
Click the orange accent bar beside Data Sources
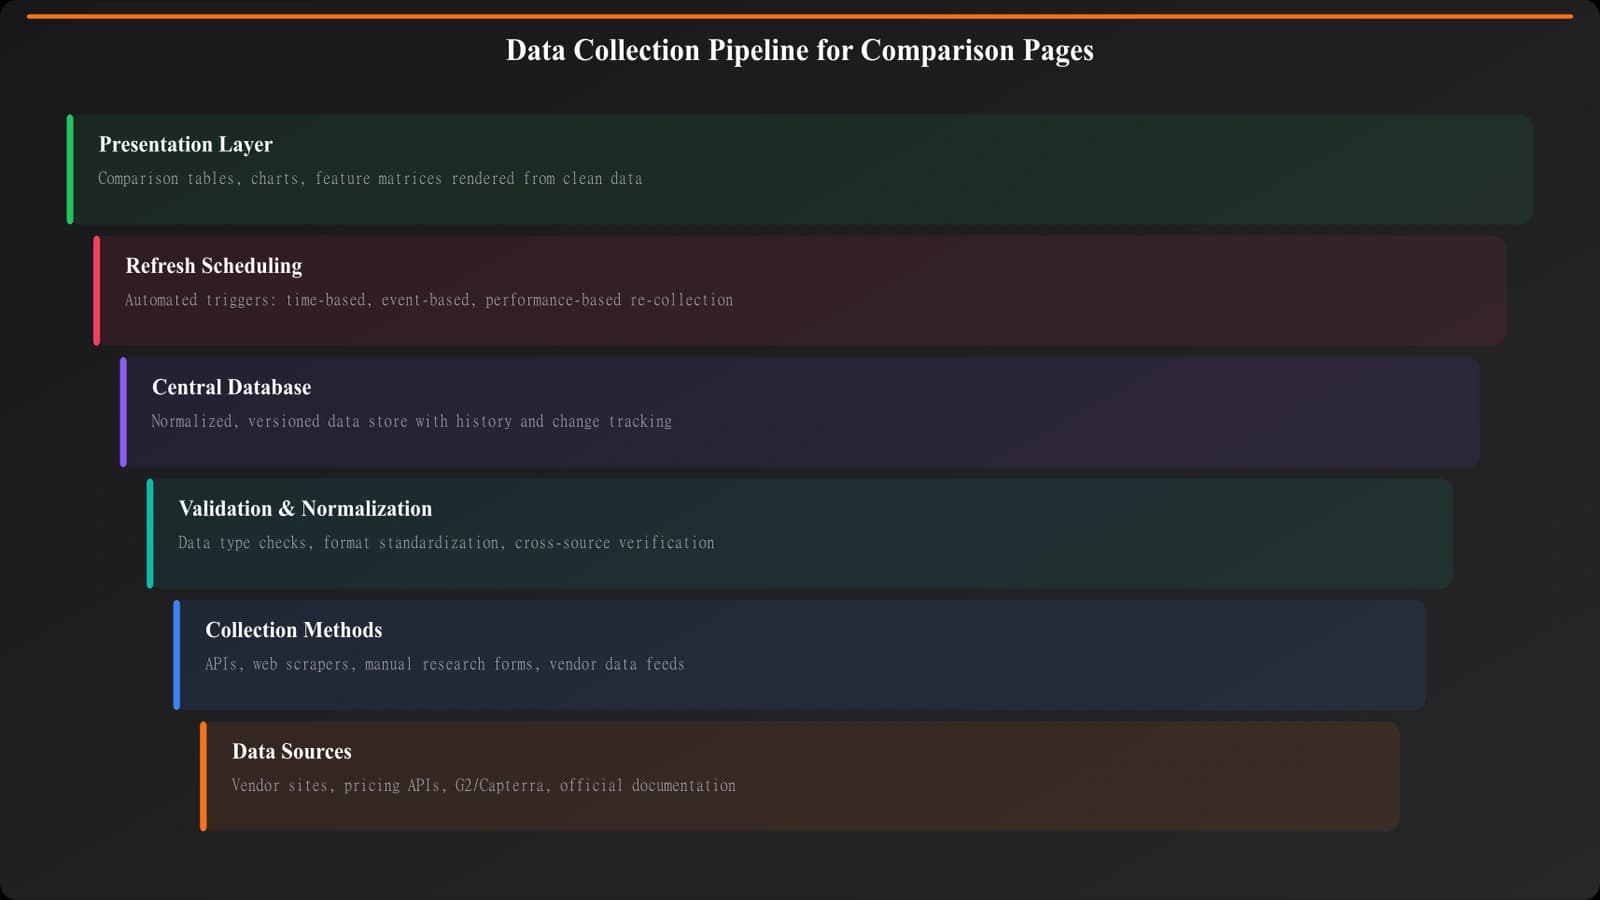[x=203, y=776]
